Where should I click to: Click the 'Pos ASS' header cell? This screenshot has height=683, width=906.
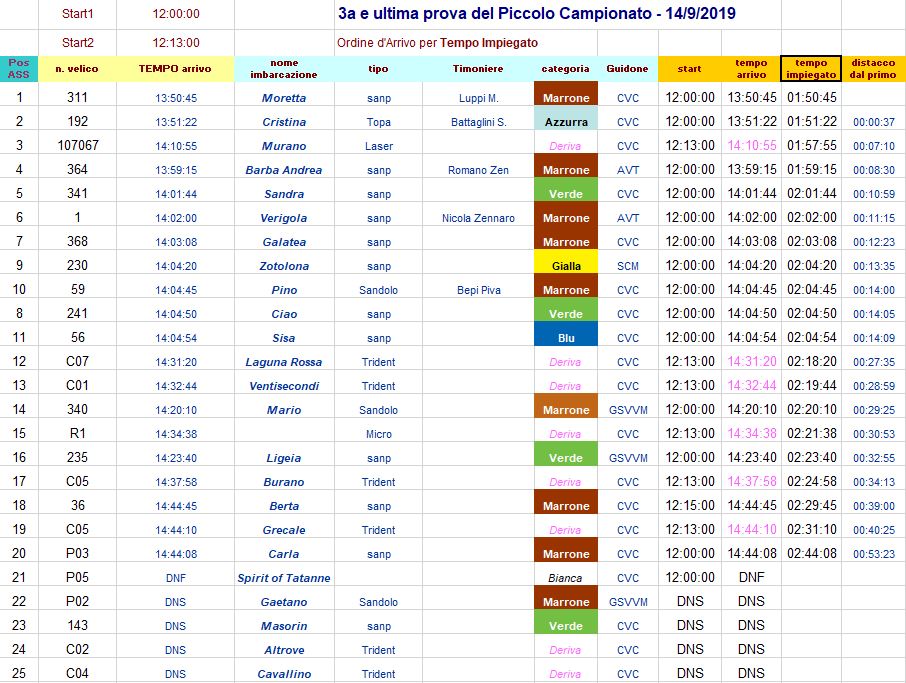point(18,69)
